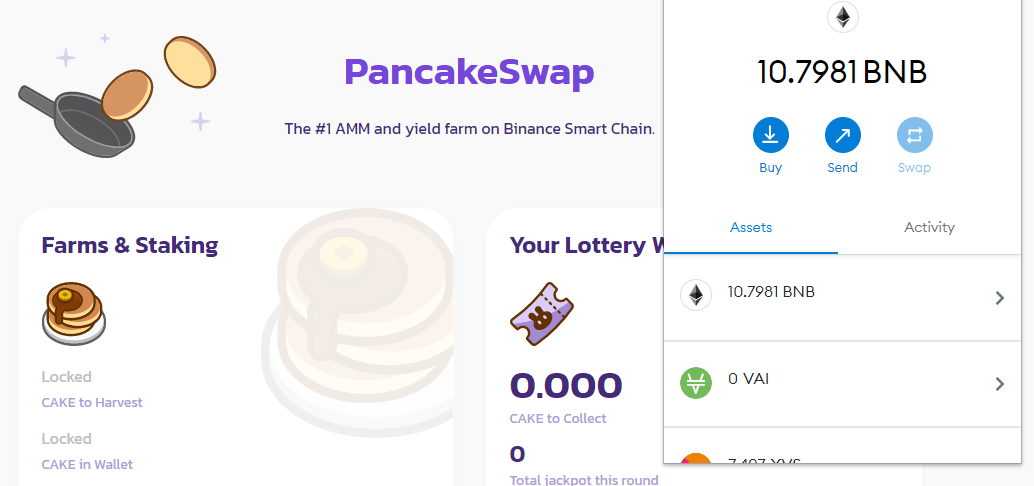Click the green VAI token icon

[696, 382]
